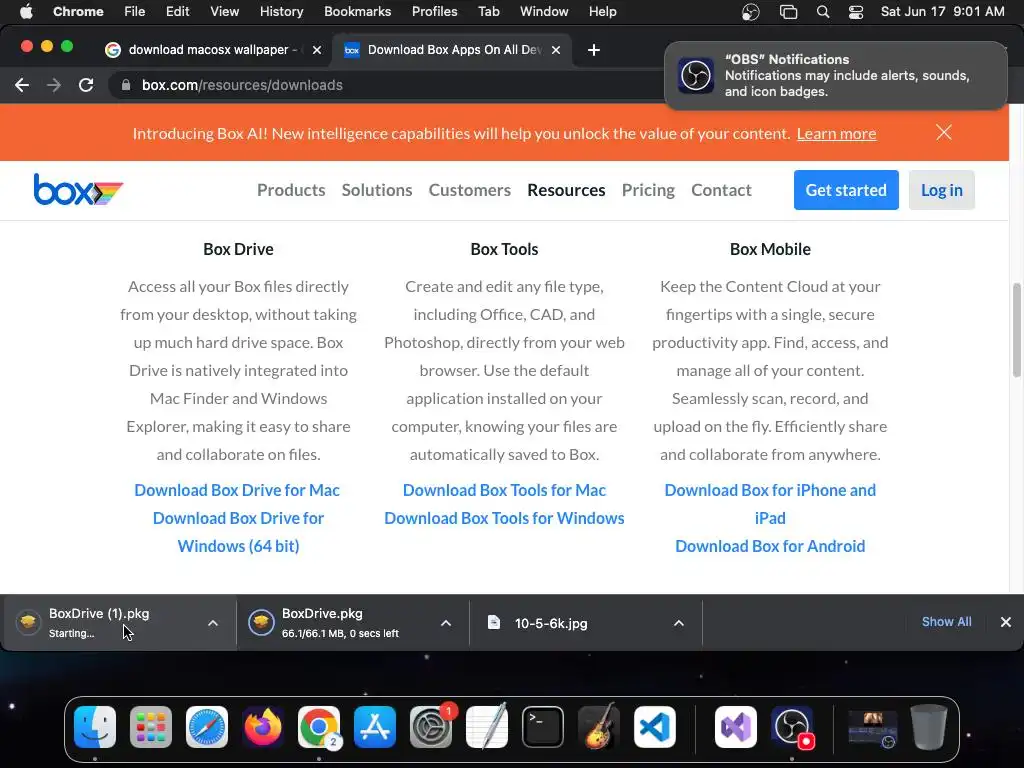Open the File menu
Viewport: 1024px width, 768px height.
pyautogui.click(x=135, y=11)
